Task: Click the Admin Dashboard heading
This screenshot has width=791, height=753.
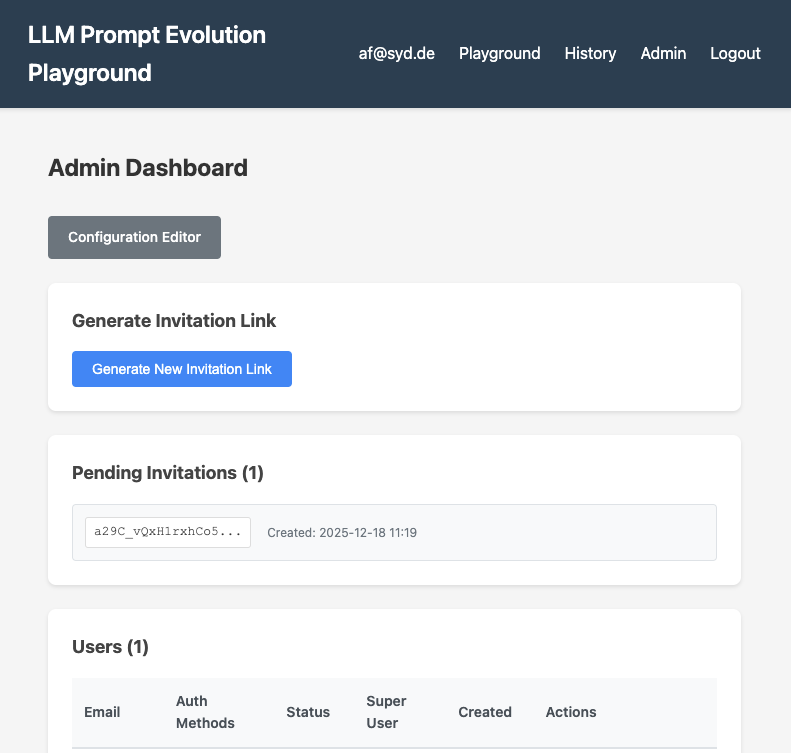Action: point(148,168)
